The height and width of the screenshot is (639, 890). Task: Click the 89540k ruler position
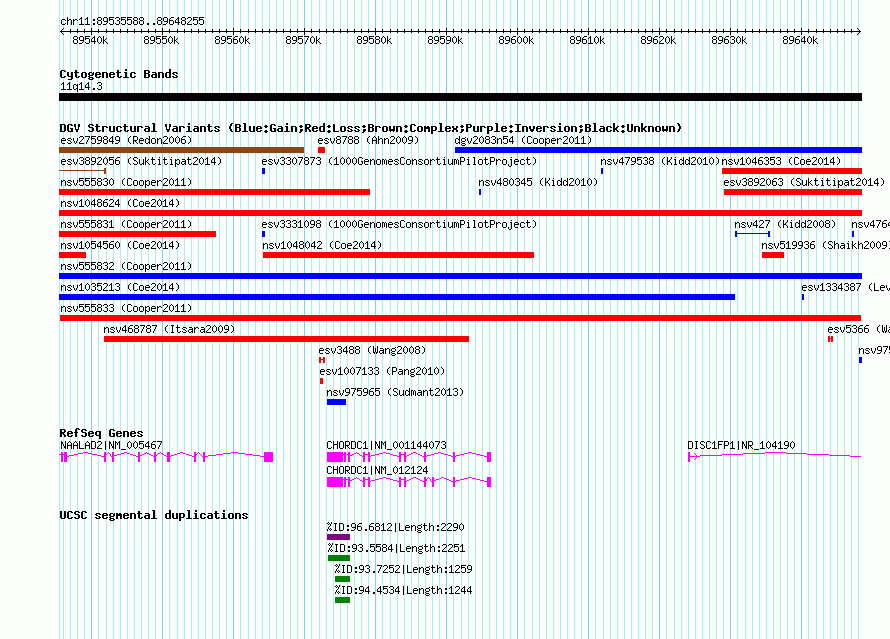coord(90,40)
